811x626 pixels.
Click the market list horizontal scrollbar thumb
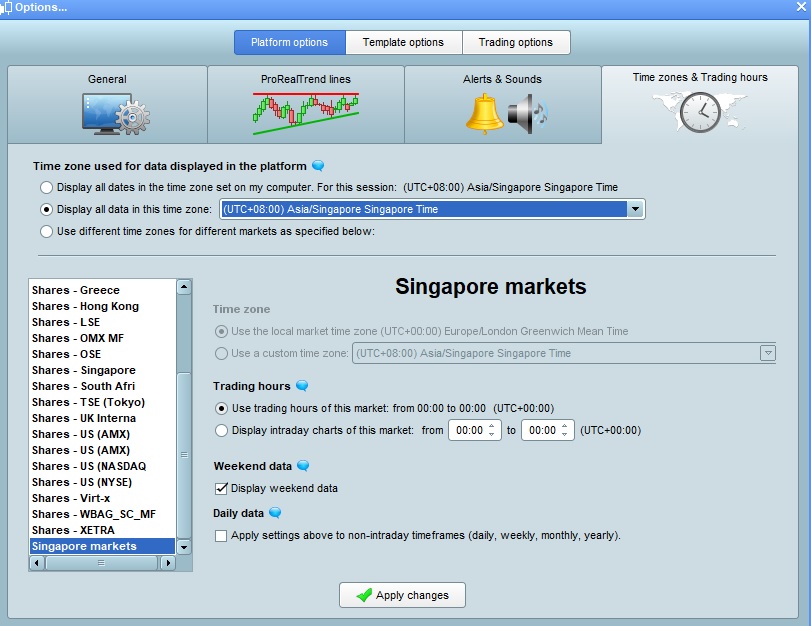[x=101, y=563]
